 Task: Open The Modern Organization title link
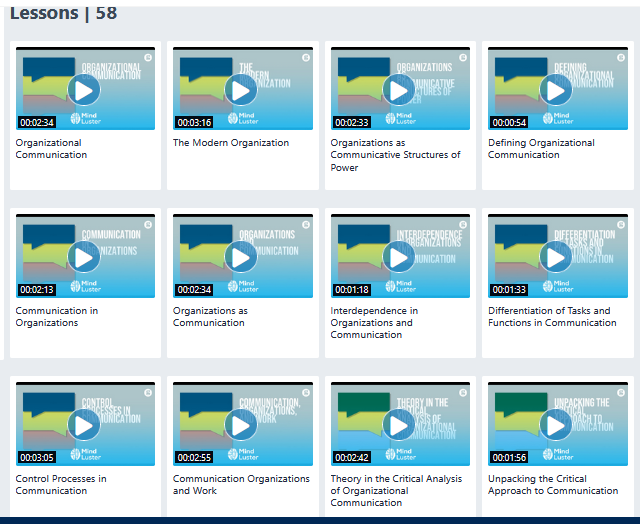click(231, 143)
